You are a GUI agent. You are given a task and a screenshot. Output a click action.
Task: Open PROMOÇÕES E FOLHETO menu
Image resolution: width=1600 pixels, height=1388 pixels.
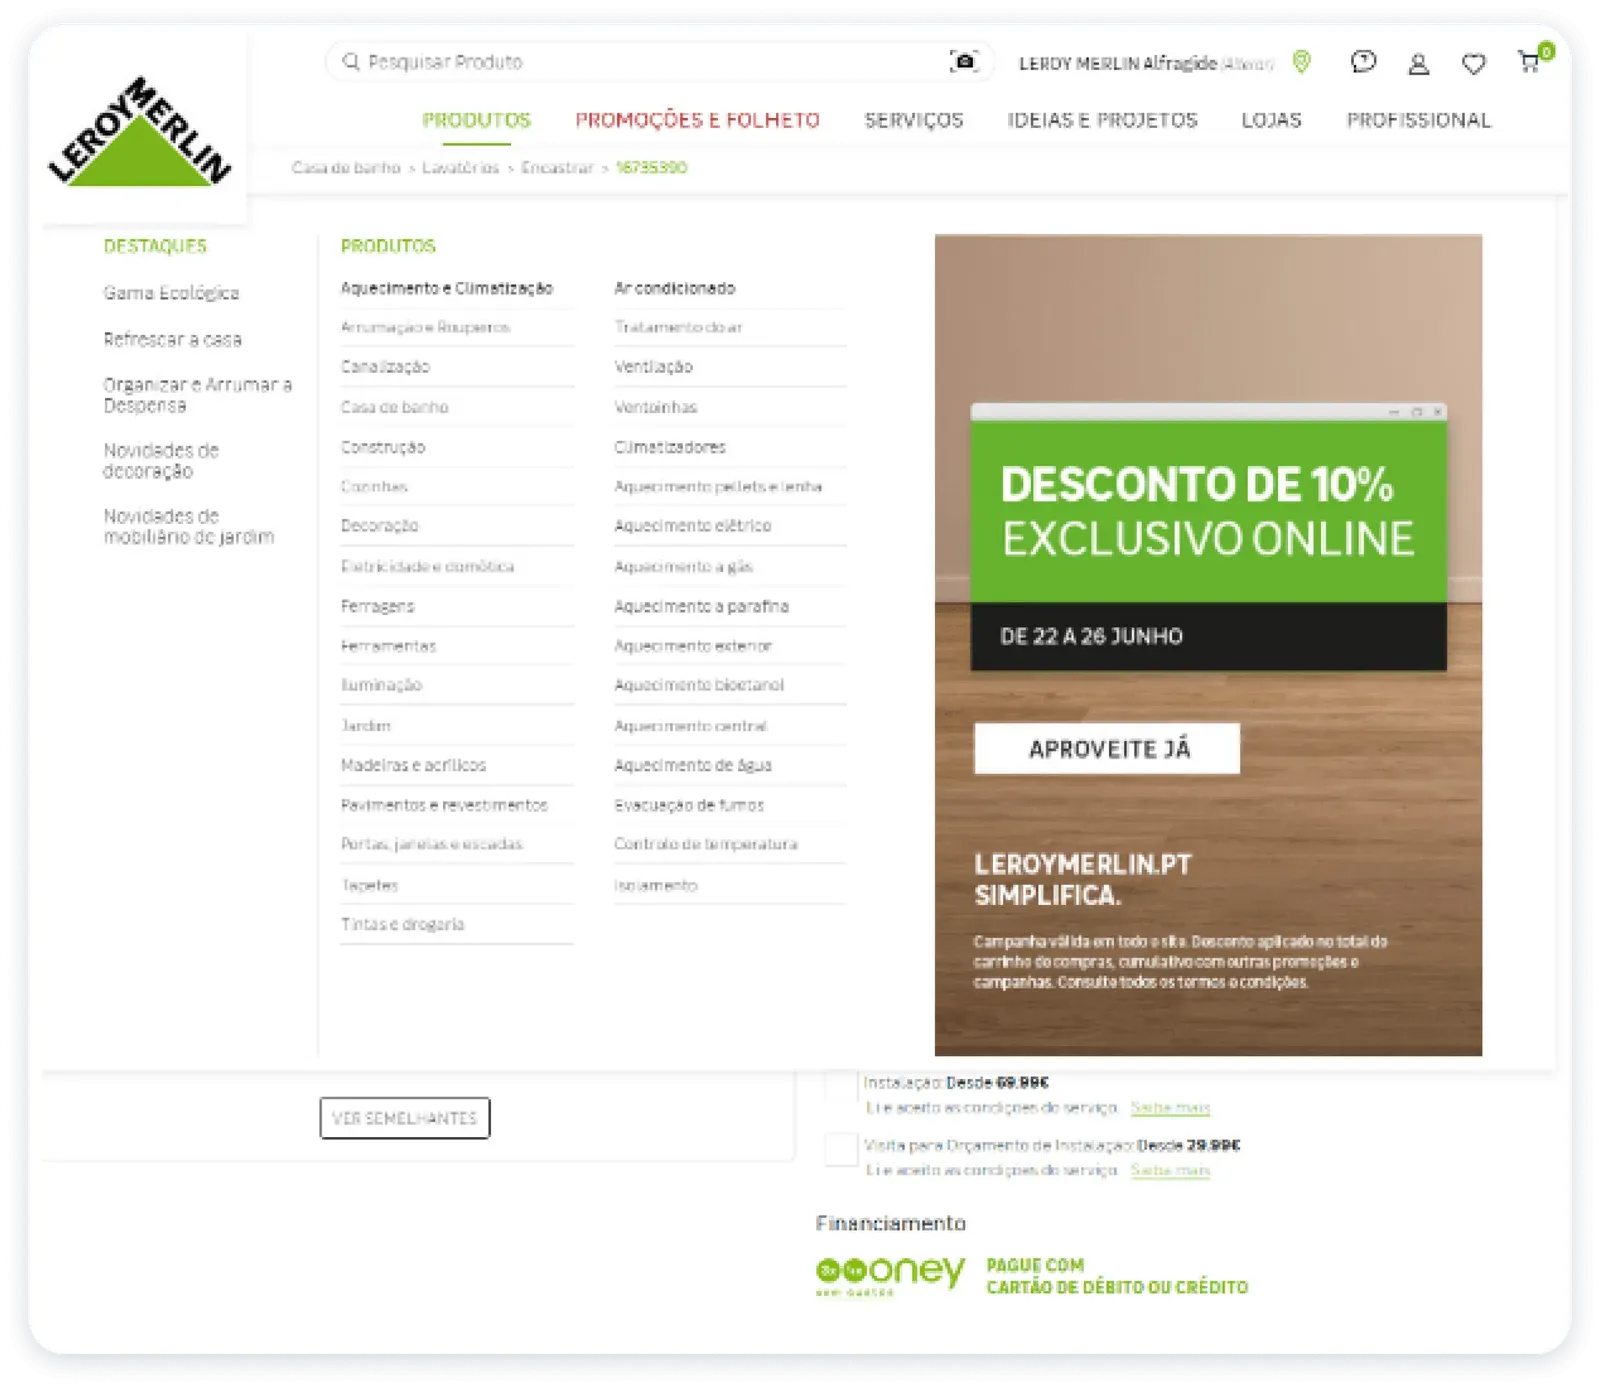(697, 120)
